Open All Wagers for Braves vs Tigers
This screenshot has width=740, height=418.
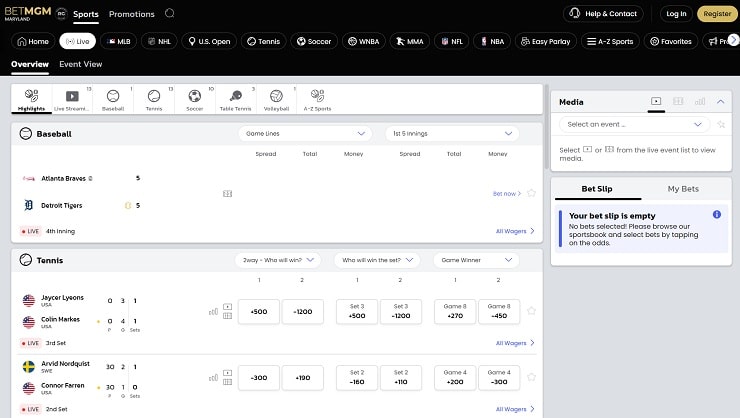click(x=515, y=231)
